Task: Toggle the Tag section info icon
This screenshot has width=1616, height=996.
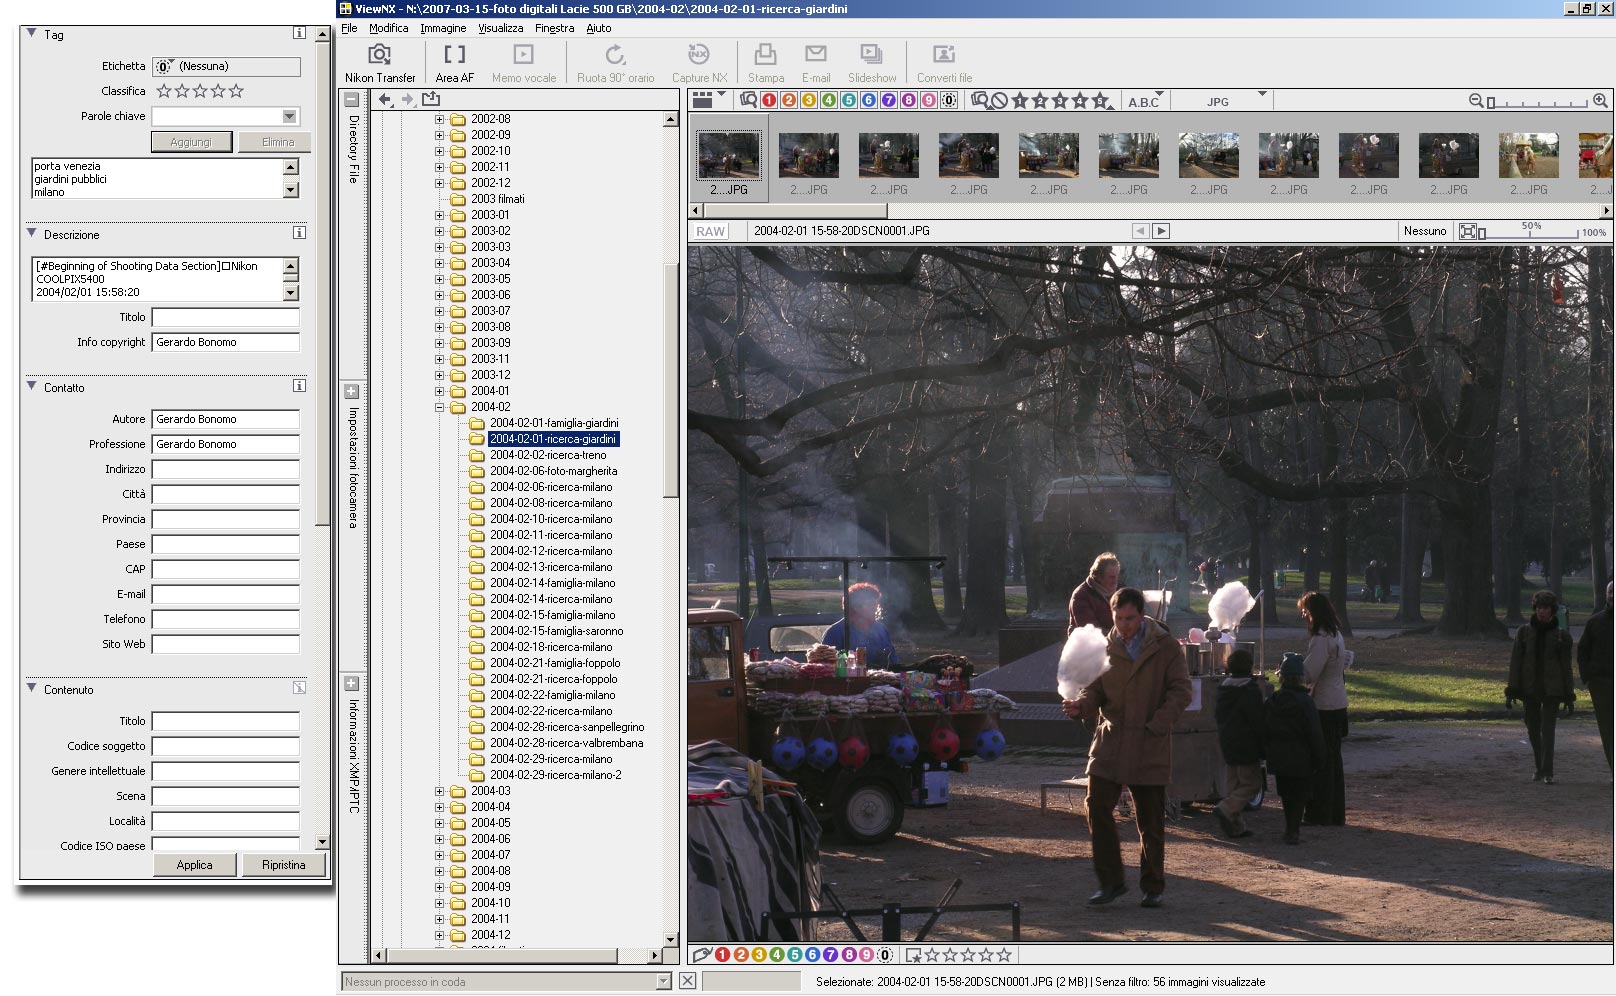Action: click(x=299, y=33)
